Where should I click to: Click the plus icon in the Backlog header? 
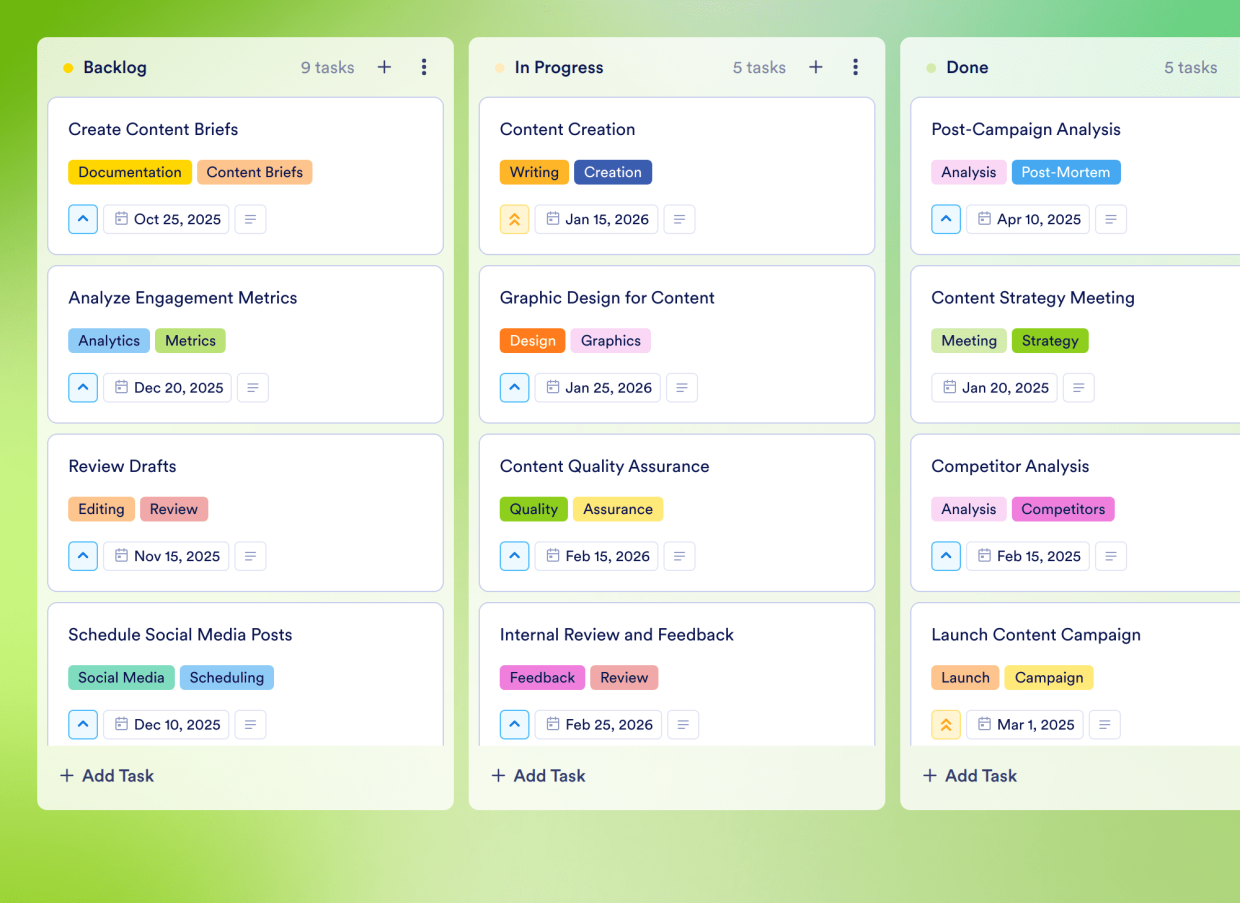tap(384, 67)
